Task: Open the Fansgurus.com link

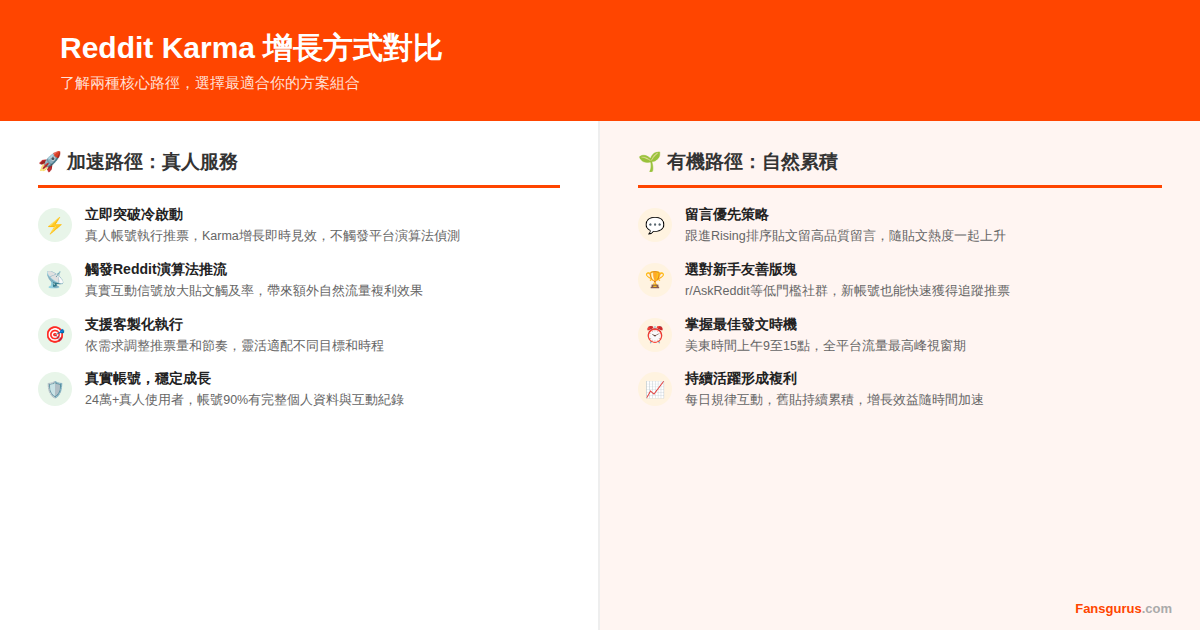Action: coord(1122,608)
